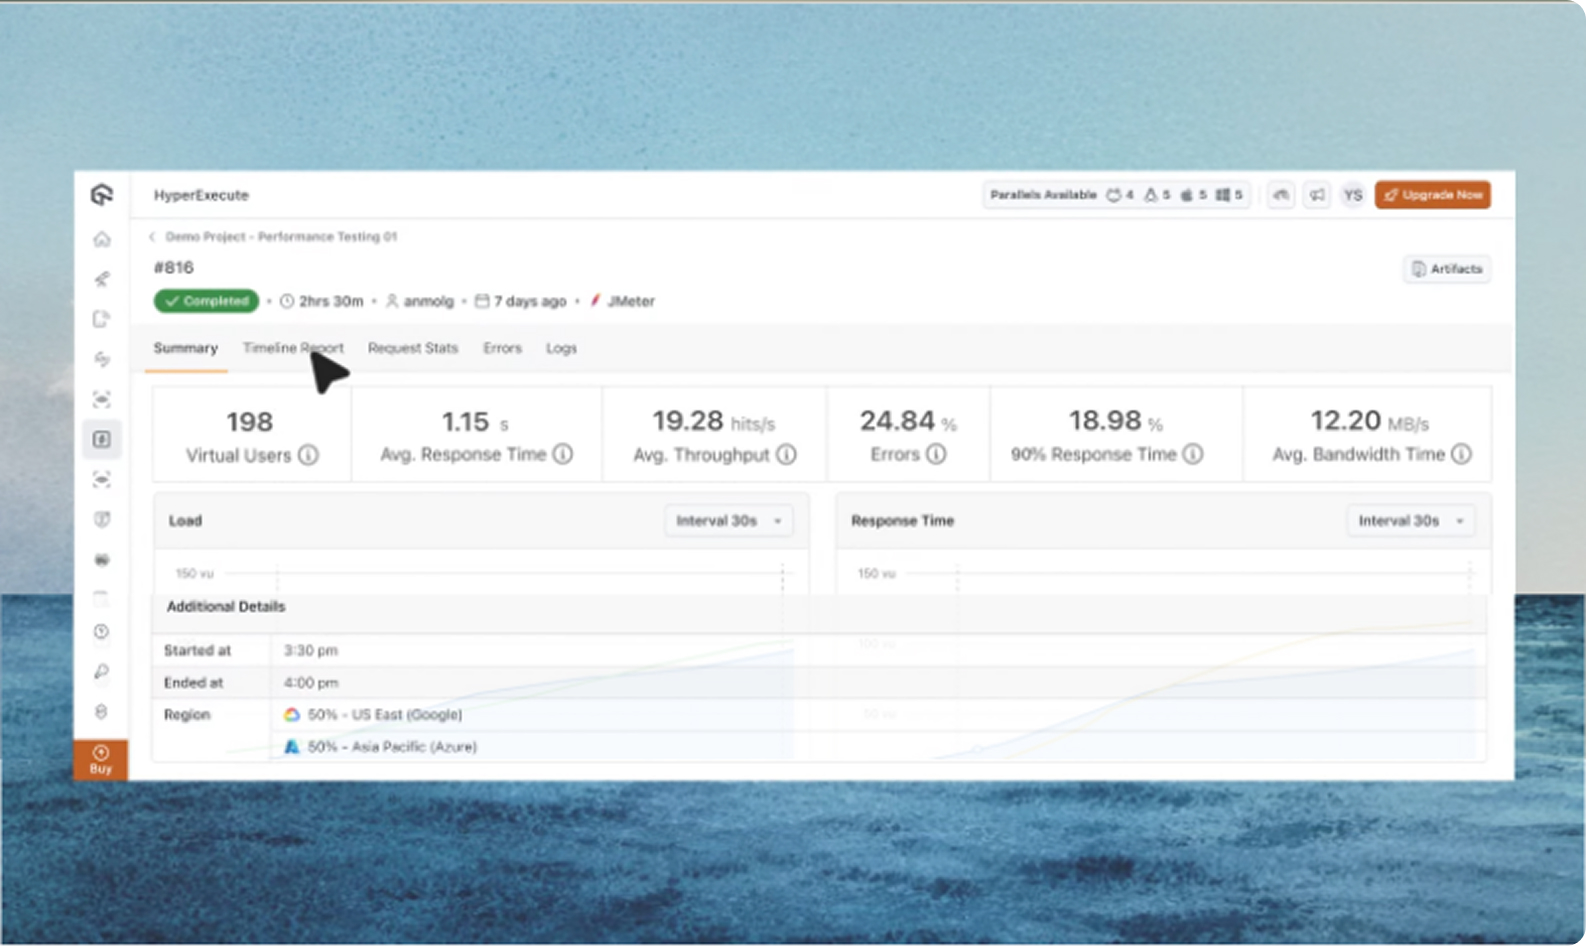Click the Upgrade Now button
This screenshot has height=946, width=1586.
[x=1432, y=195]
